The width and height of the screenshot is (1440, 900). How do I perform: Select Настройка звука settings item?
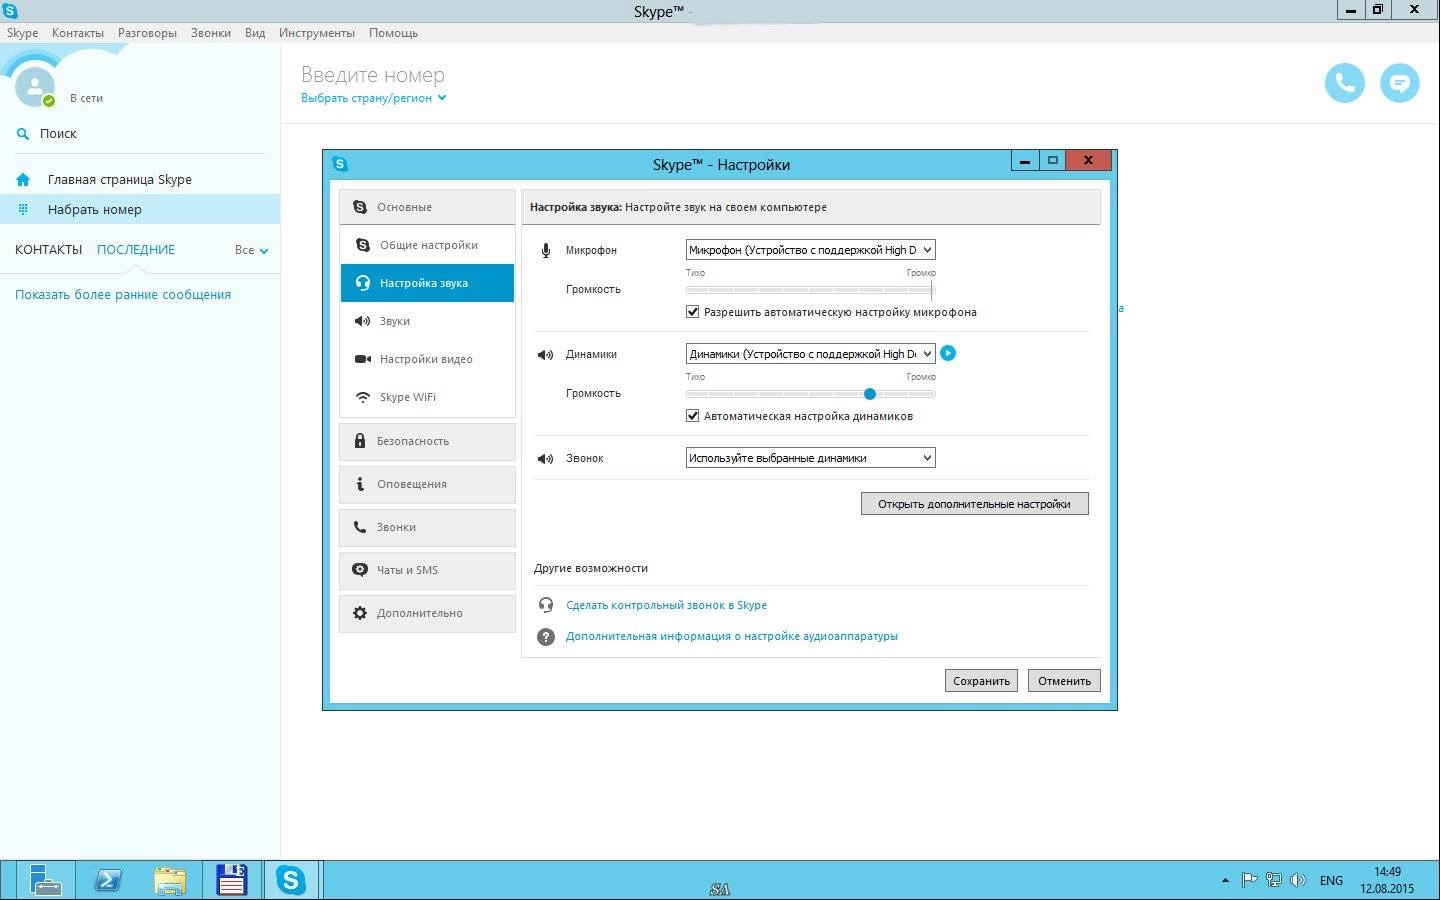click(427, 283)
